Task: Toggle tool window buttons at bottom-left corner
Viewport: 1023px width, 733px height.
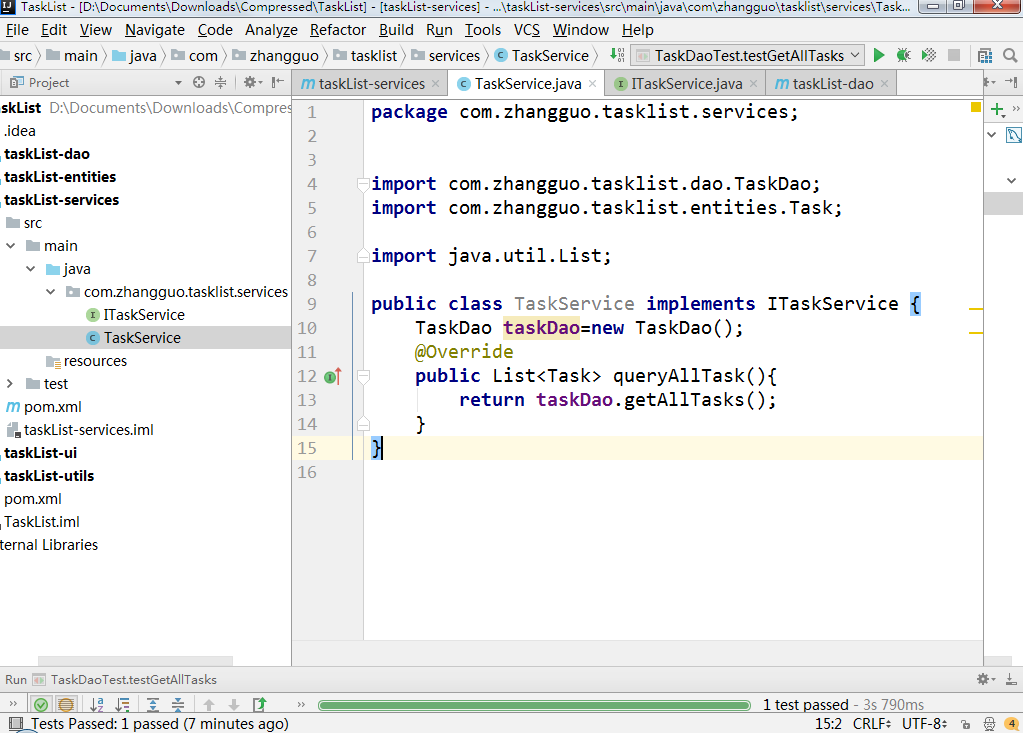Action: tap(16, 723)
